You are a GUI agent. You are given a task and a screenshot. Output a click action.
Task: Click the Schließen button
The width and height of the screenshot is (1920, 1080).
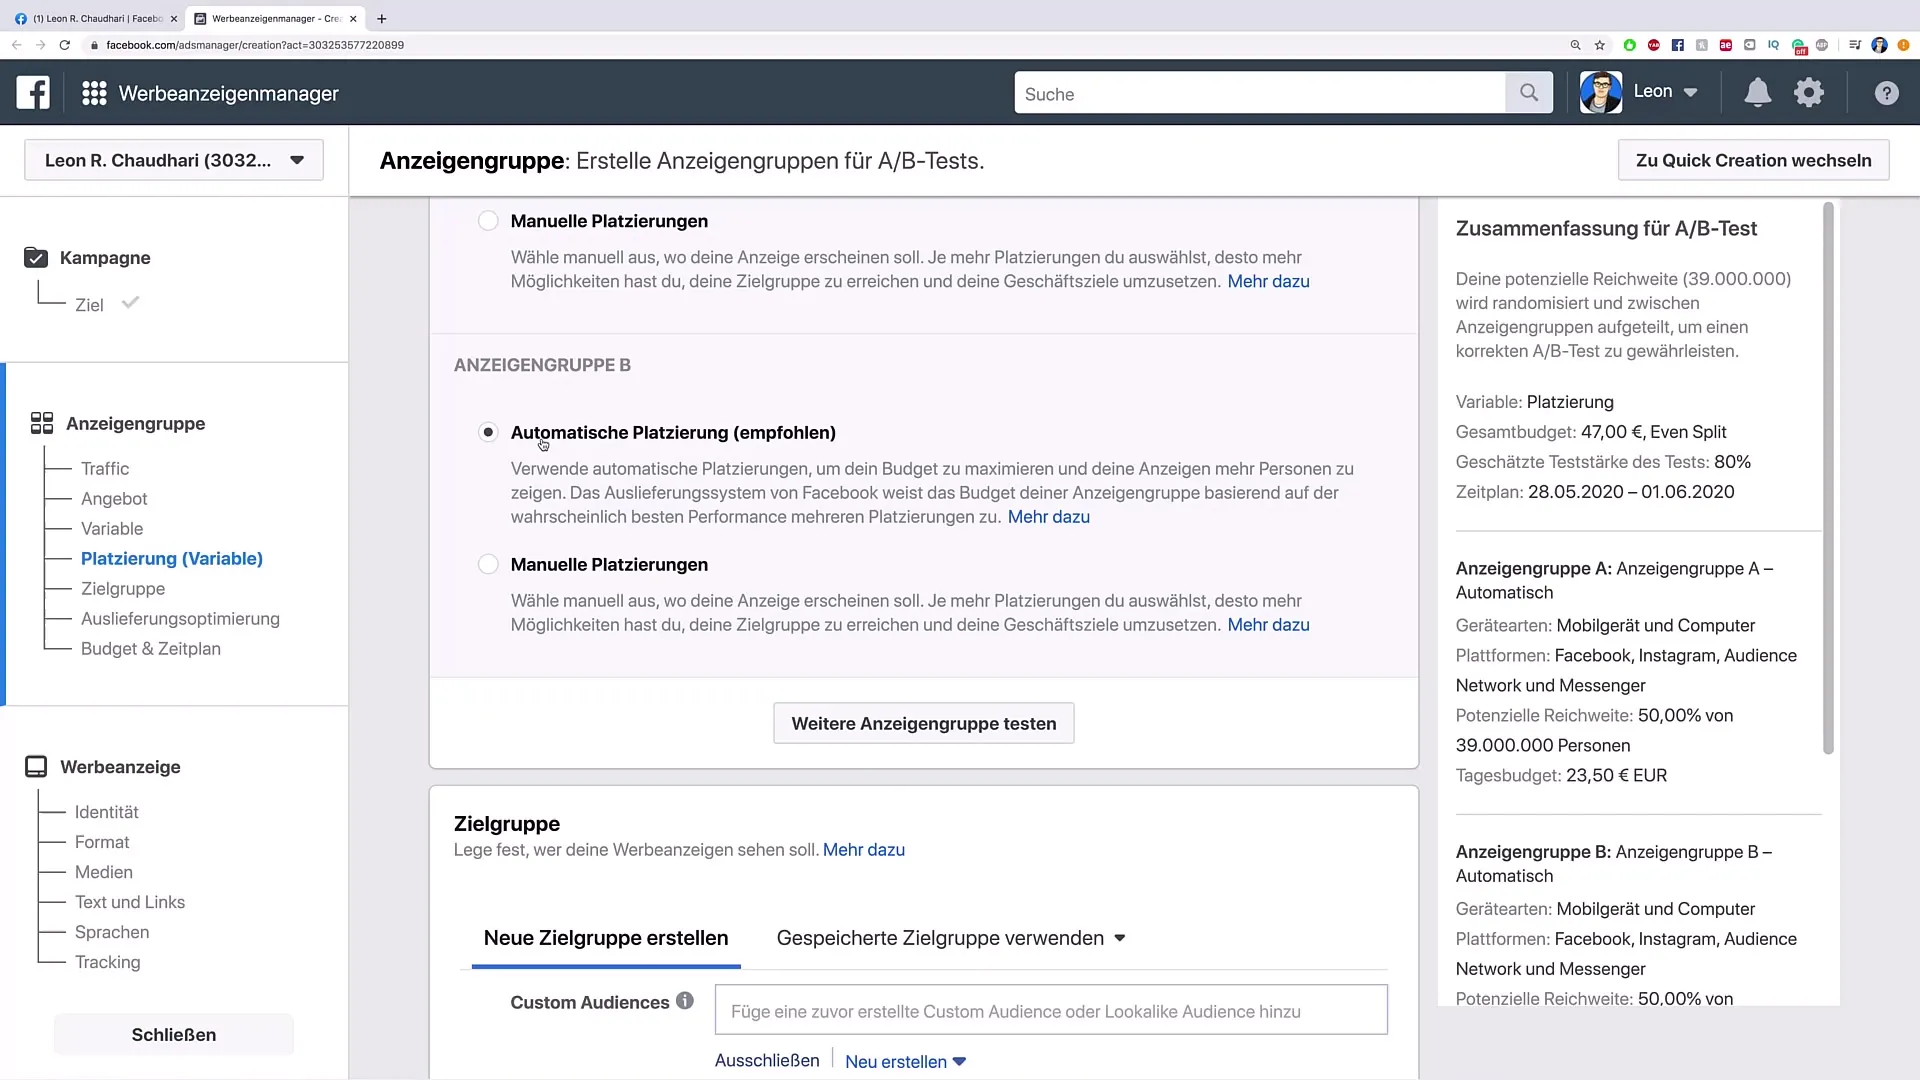coord(174,1034)
